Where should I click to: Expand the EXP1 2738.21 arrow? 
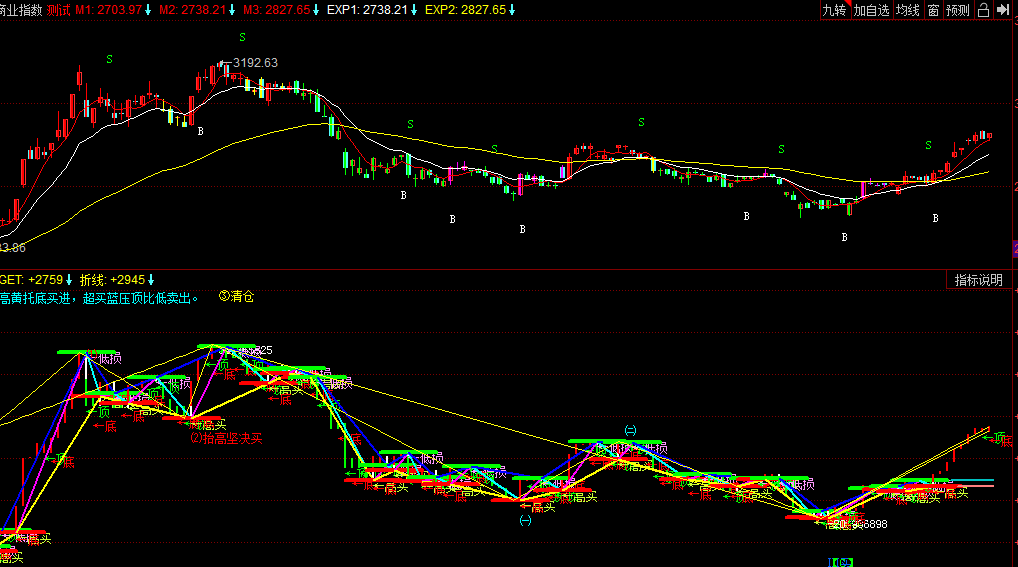(x=412, y=10)
